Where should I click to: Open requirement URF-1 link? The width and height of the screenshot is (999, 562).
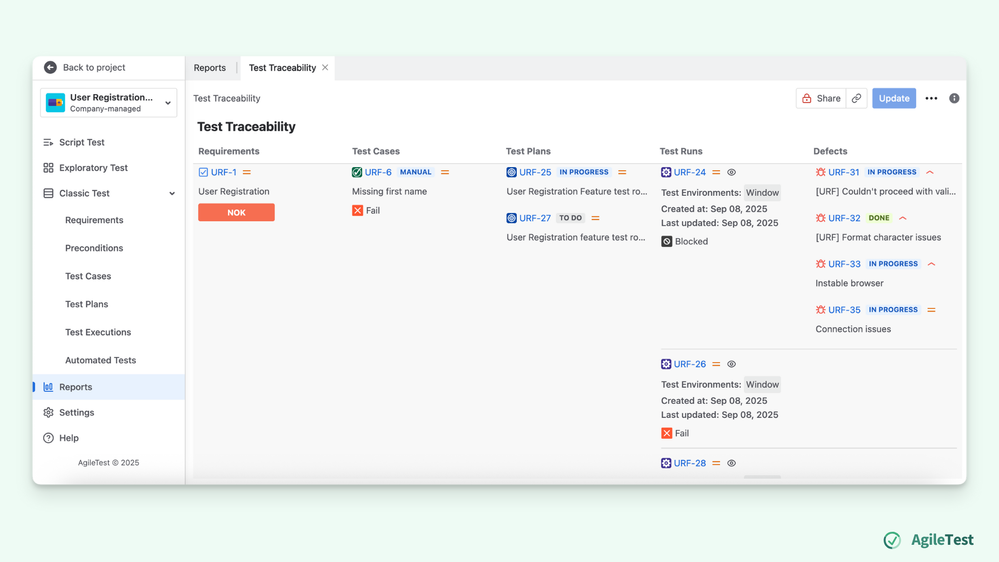224,172
